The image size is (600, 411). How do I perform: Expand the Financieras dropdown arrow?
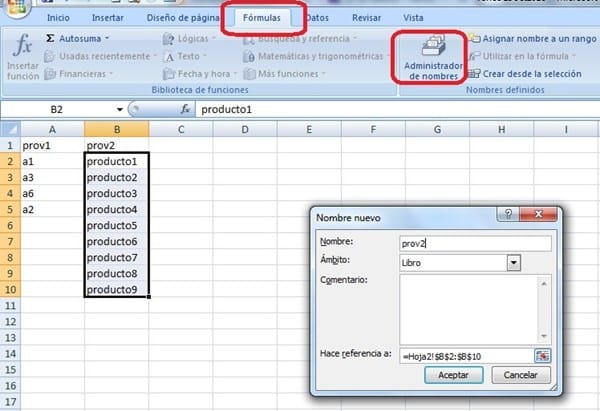click(x=111, y=73)
